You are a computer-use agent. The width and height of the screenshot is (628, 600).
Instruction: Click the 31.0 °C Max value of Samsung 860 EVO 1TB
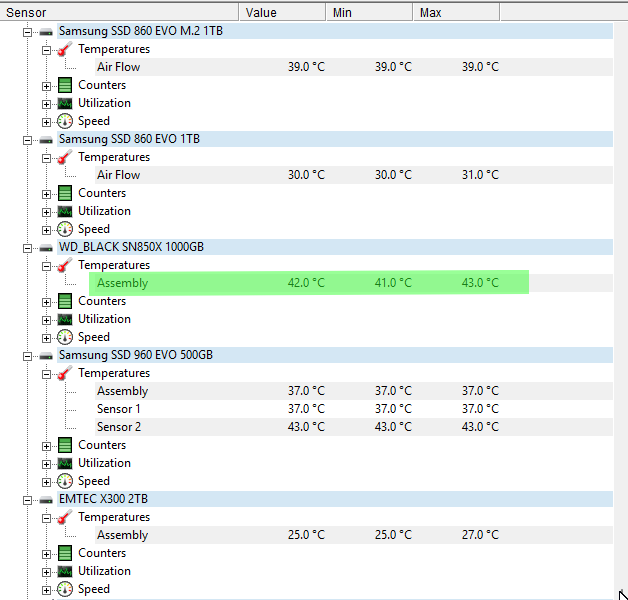480,175
